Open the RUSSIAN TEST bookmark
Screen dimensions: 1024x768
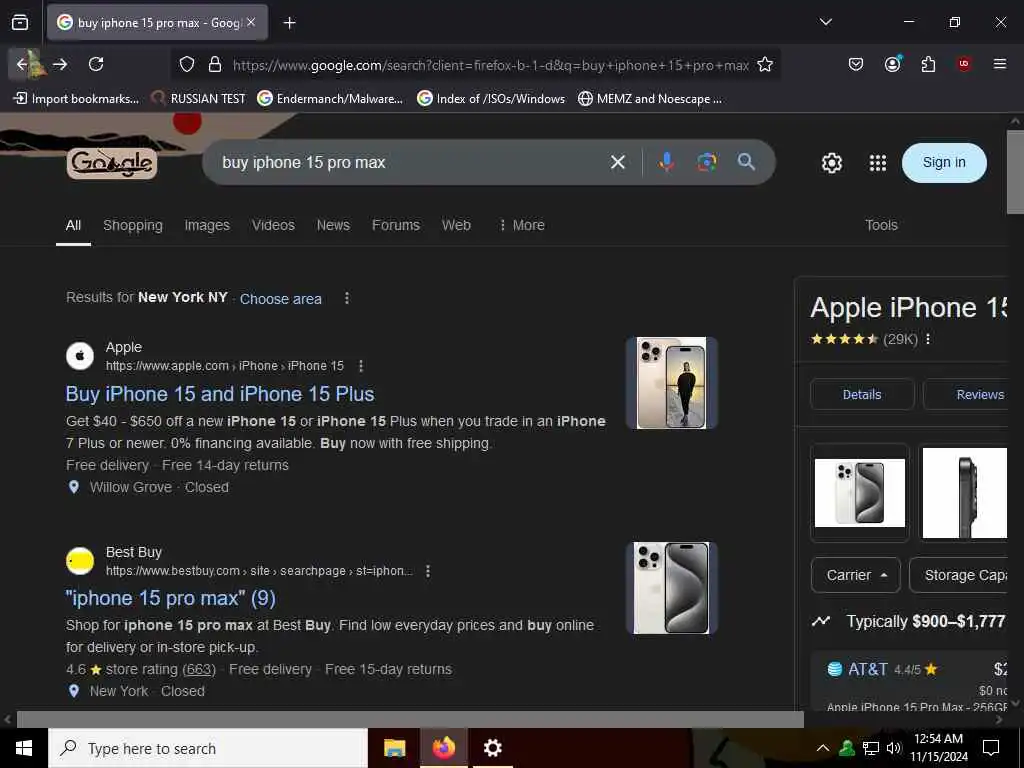[199, 99]
